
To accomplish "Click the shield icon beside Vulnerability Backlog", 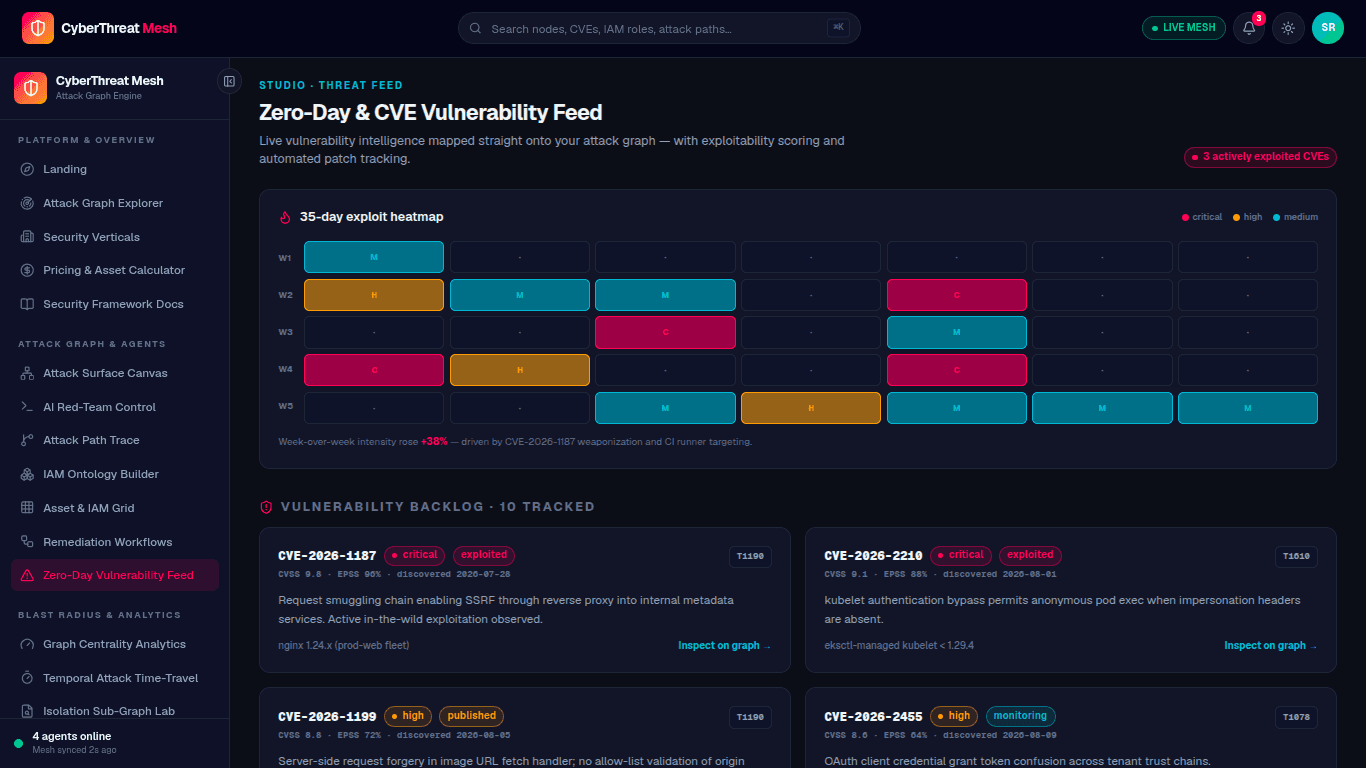I will click(266, 507).
